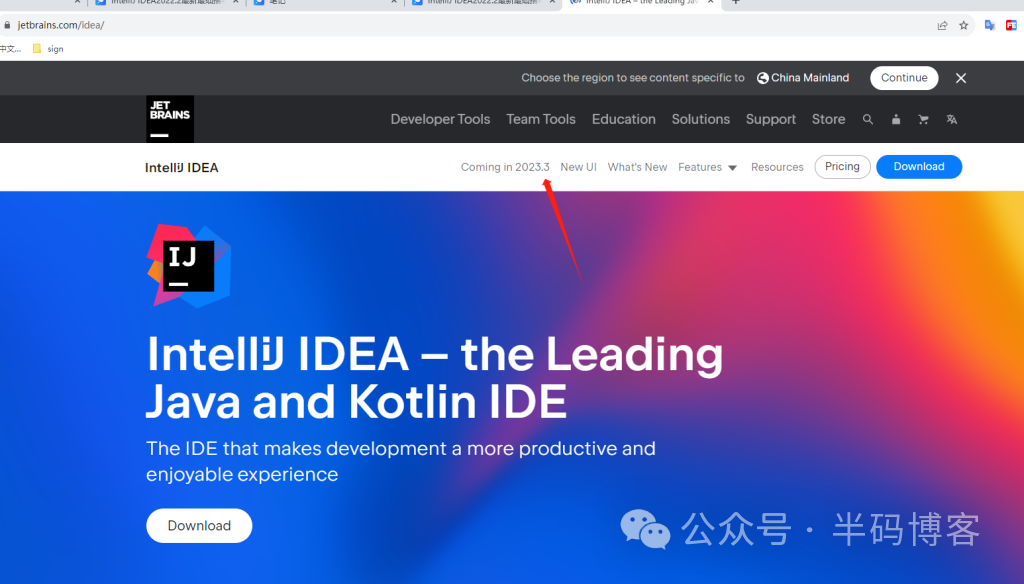This screenshot has height=584, width=1024.
Task: Click the globe icon next to China Mainland
Action: [x=762, y=78]
